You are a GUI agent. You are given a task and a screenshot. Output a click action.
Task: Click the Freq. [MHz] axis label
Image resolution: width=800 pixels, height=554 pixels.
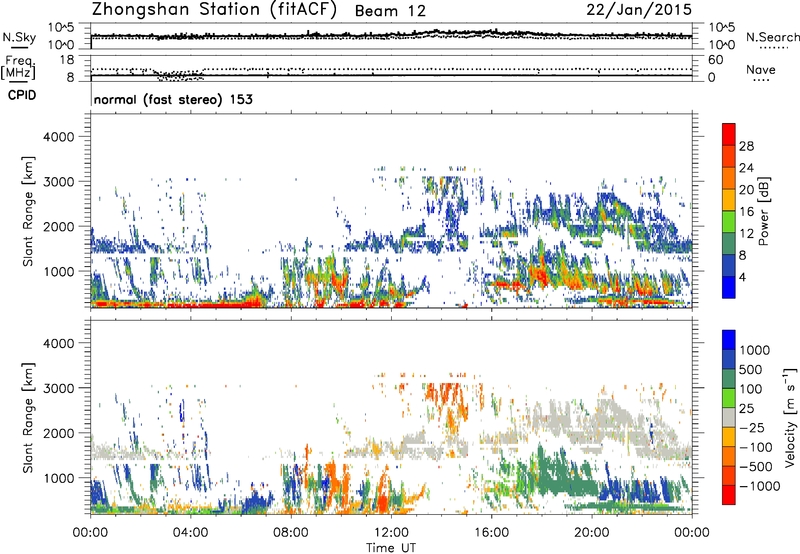point(19,68)
